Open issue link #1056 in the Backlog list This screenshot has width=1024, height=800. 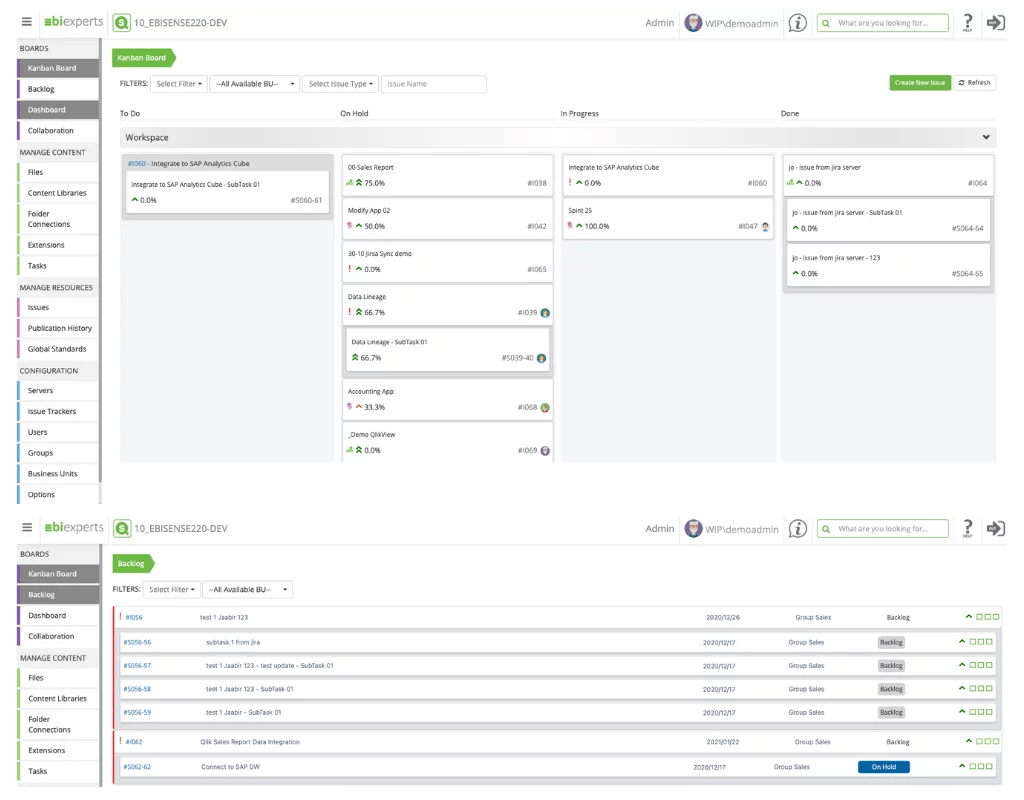pos(134,617)
